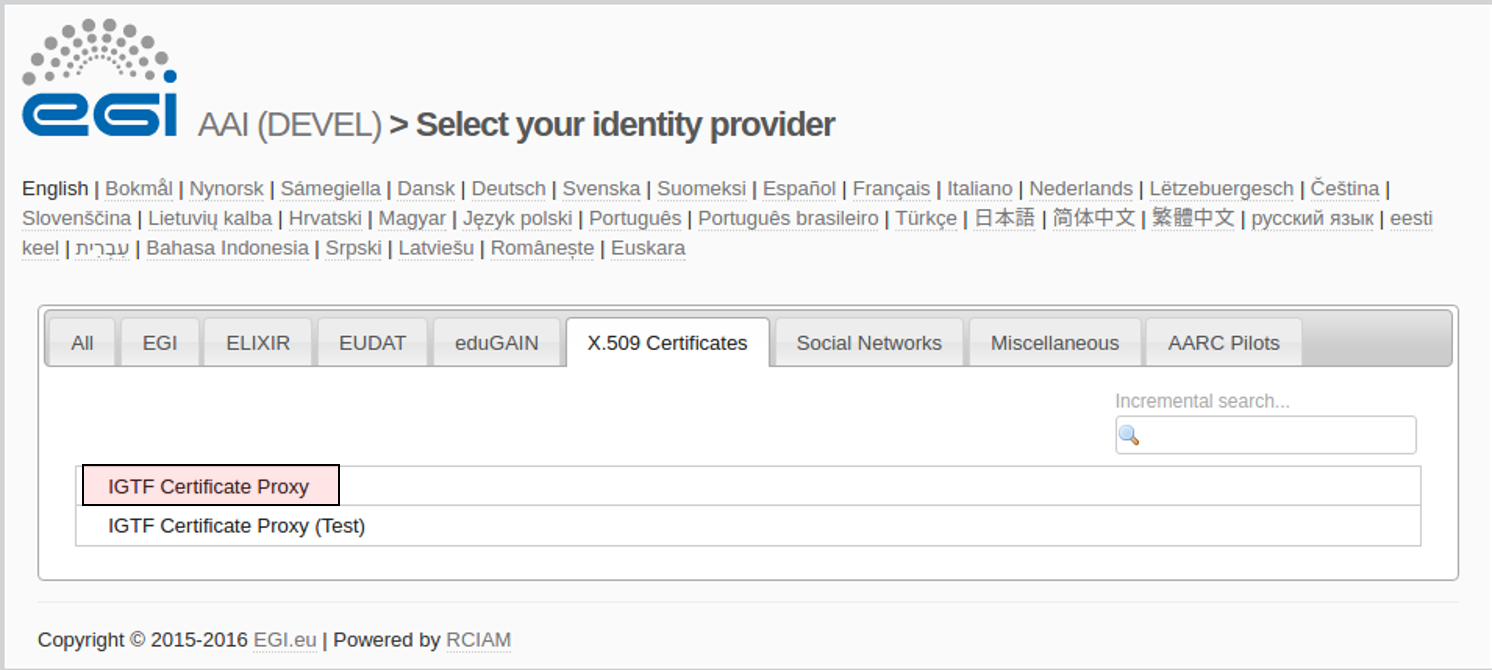Image resolution: width=1492 pixels, height=670 pixels.
Task: Switch language to Românește
Action: pos(542,248)
